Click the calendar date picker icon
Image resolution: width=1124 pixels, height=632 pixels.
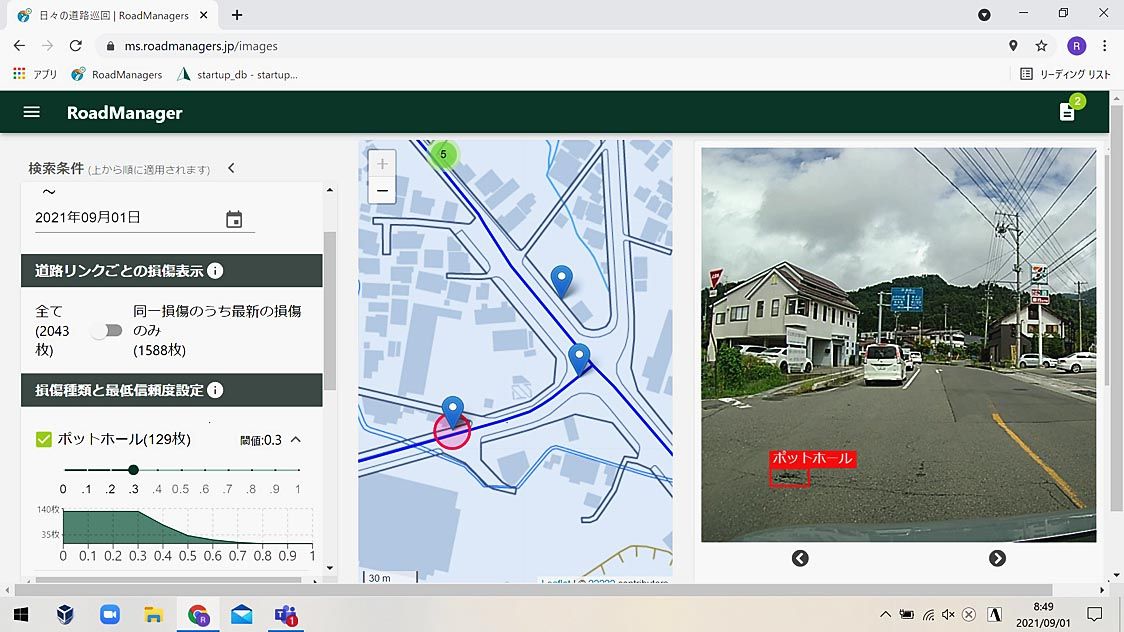point(234,219)
